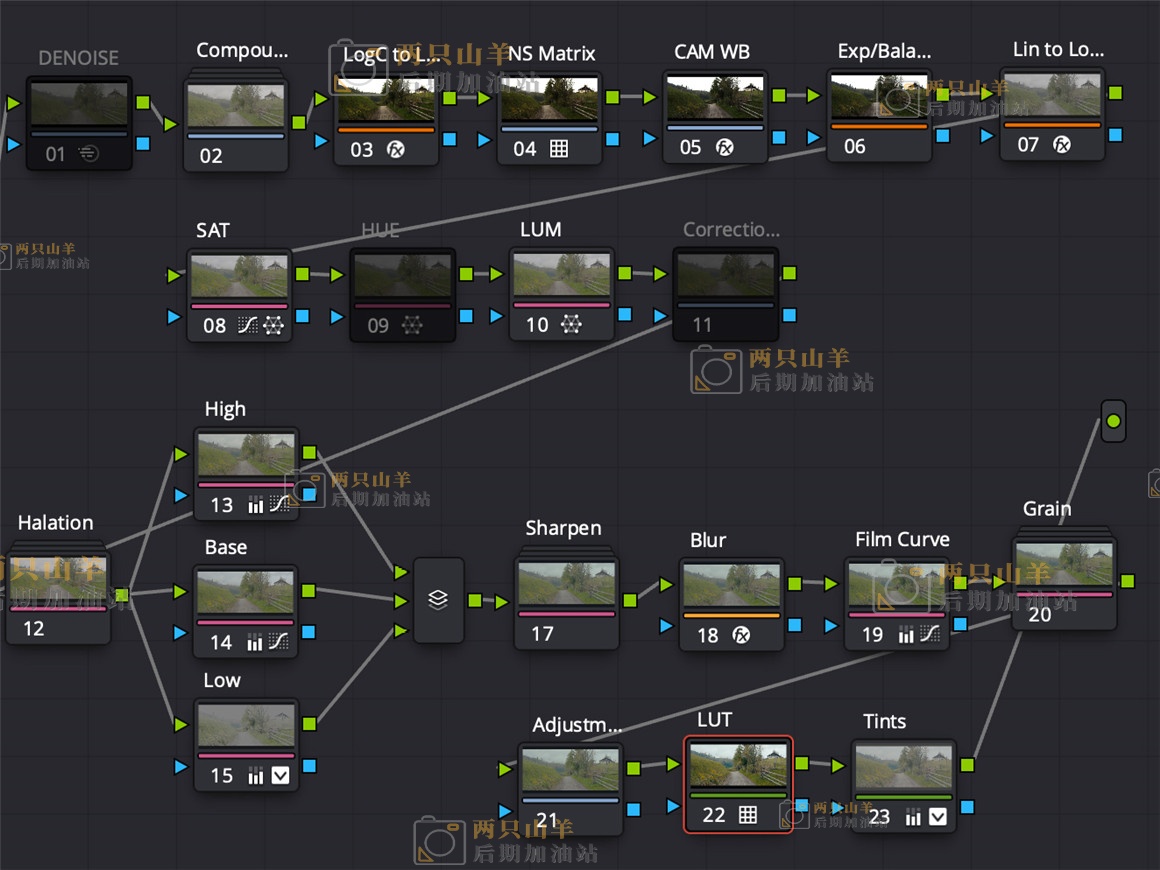Click the chevron box icon on Tints node
This screenshot has height=870, width=1160.
(937, 817)
